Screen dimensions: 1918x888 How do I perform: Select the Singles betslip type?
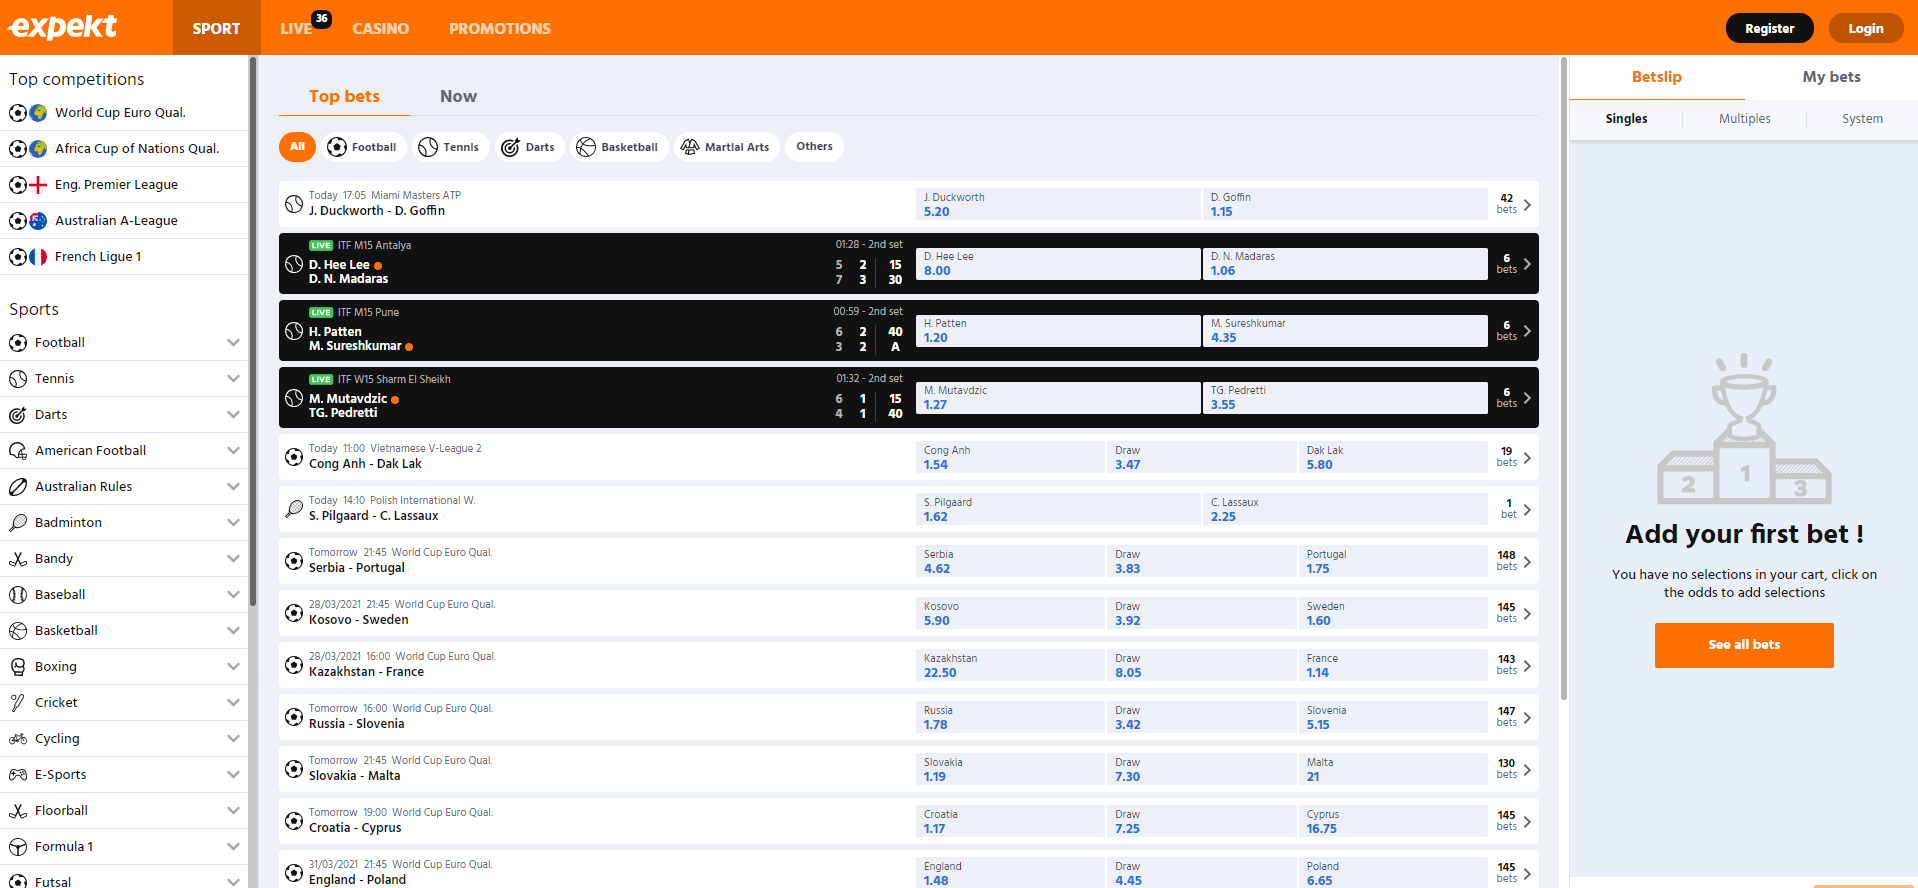(x=1626, y=119)
